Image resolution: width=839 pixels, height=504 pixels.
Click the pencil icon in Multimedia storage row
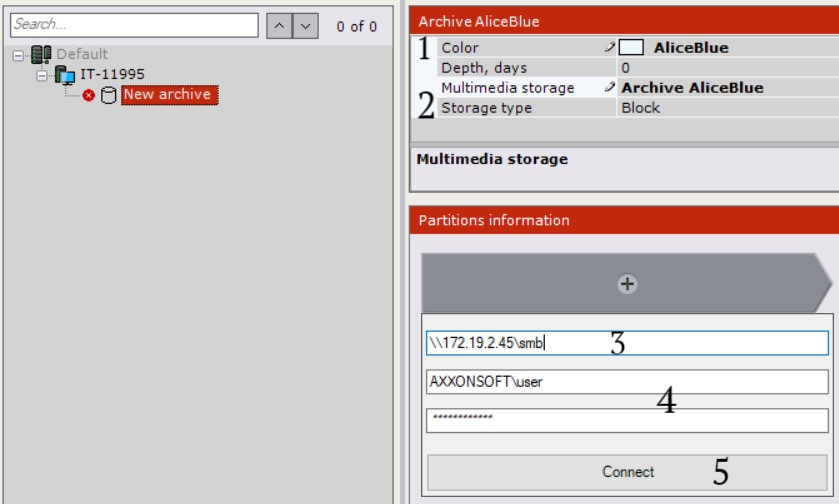click(609, 88)
